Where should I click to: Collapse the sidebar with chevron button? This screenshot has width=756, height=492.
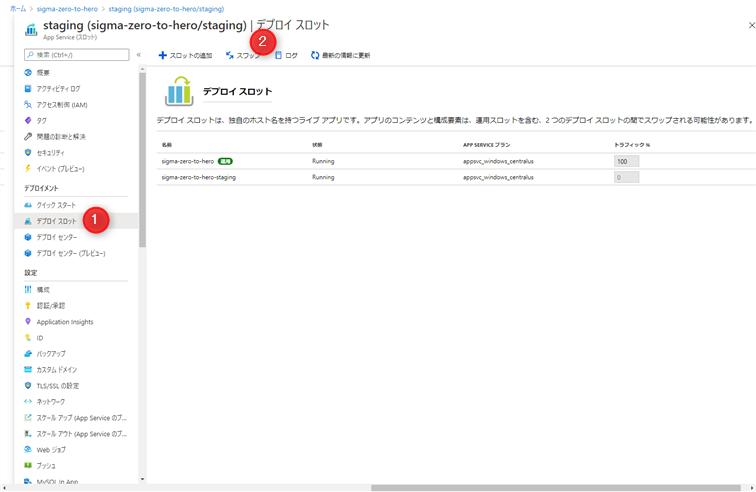pos(139,55)
